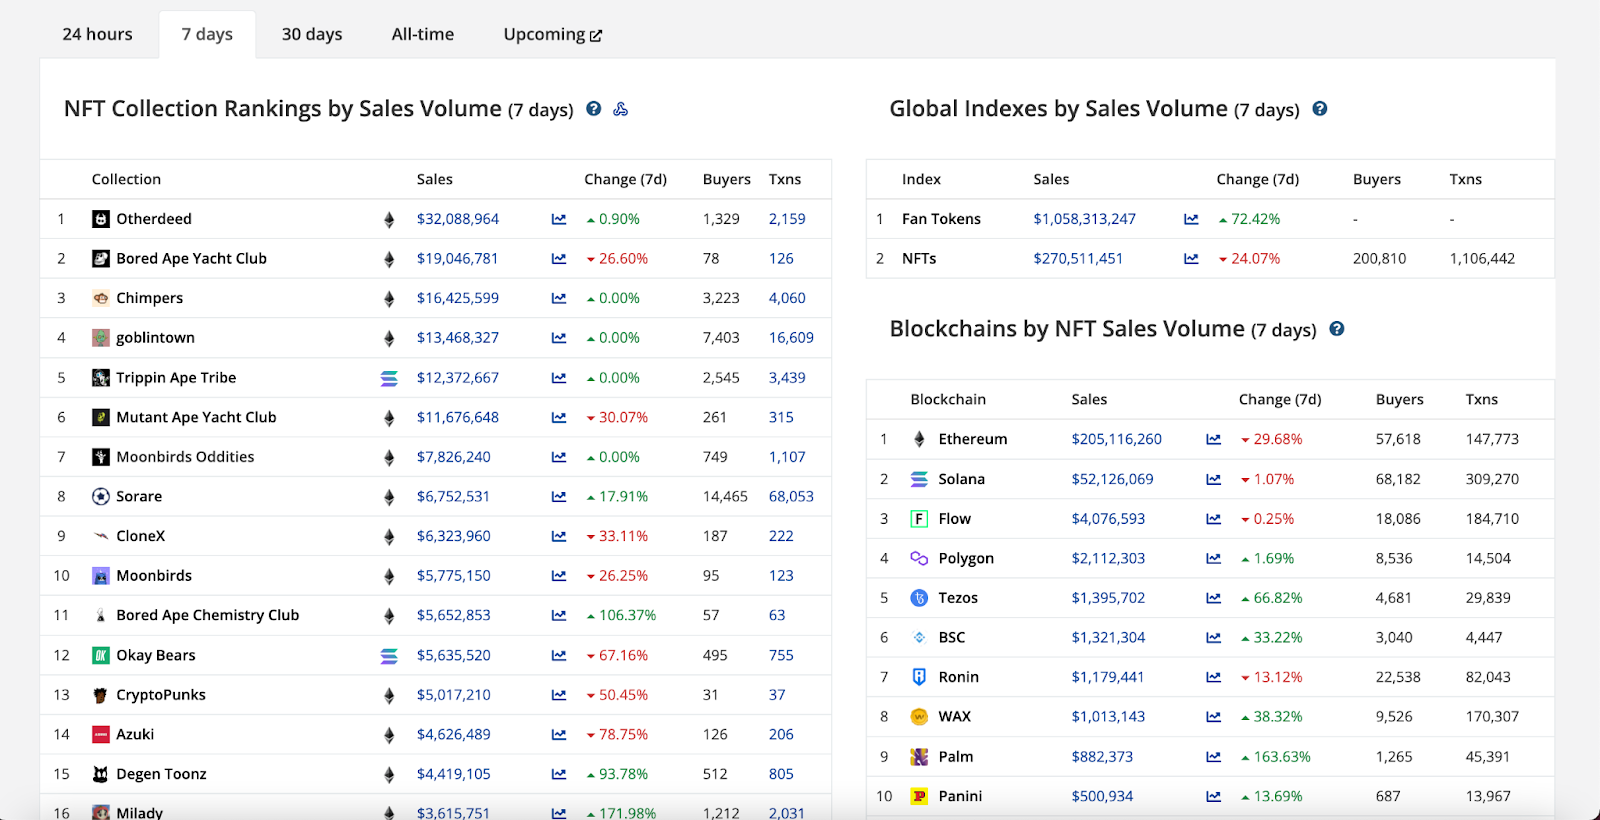The image size is (1600, 820).
Task: Open goblintown sales chart icon
Action: (559, 338)
